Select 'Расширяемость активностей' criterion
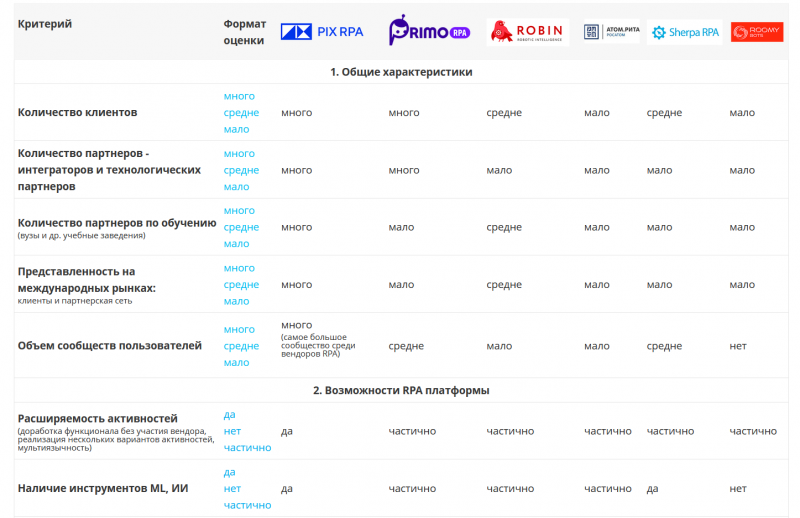This screenshot has height=518, width=800. tap(97, 418)
